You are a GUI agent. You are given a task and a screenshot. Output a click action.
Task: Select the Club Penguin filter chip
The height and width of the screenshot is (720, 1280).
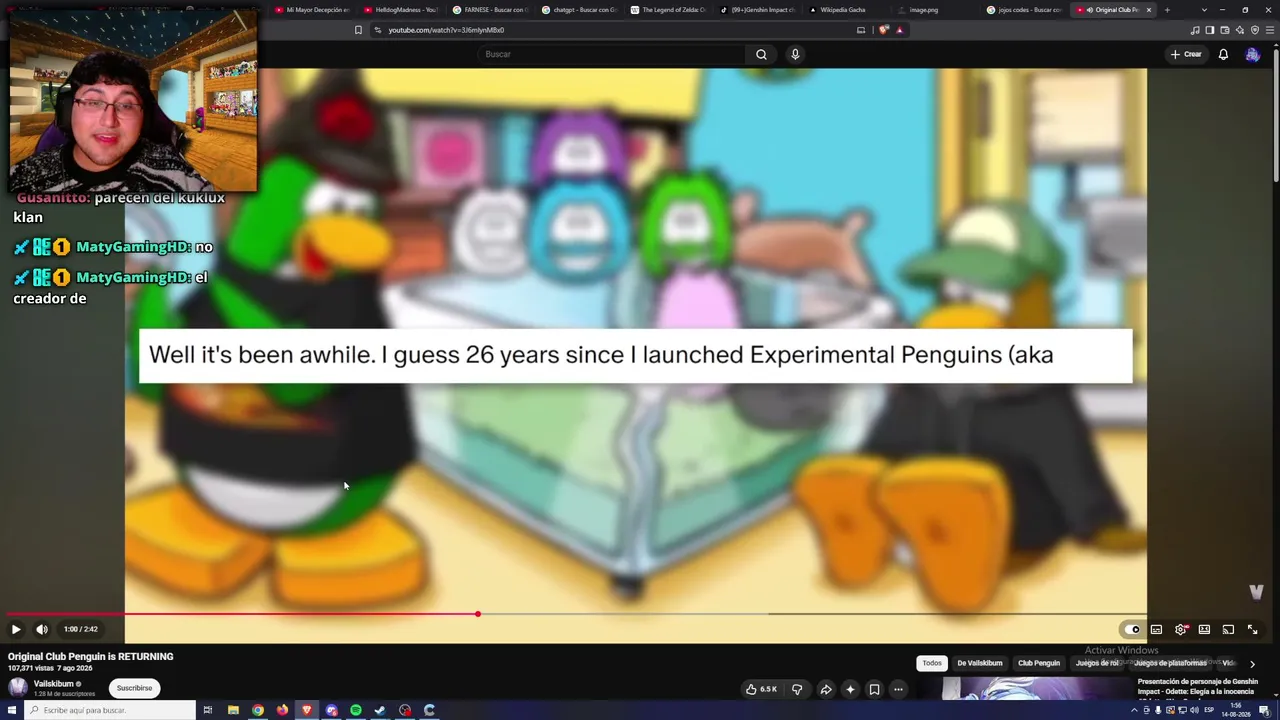point(1039,663)
